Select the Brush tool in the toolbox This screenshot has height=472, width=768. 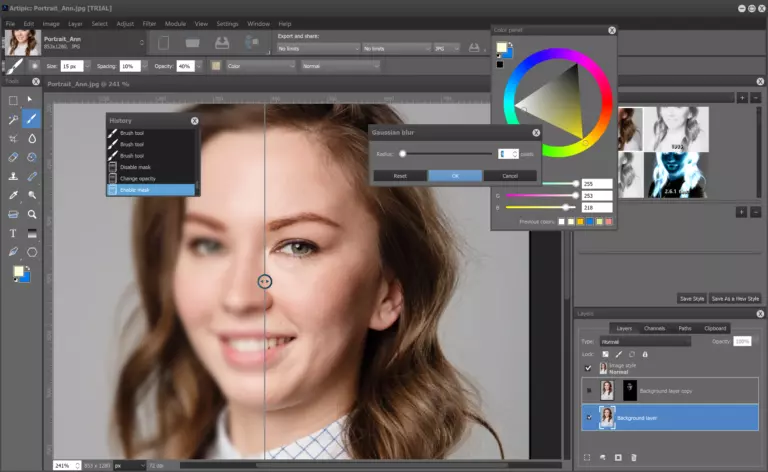pos(32,119)
